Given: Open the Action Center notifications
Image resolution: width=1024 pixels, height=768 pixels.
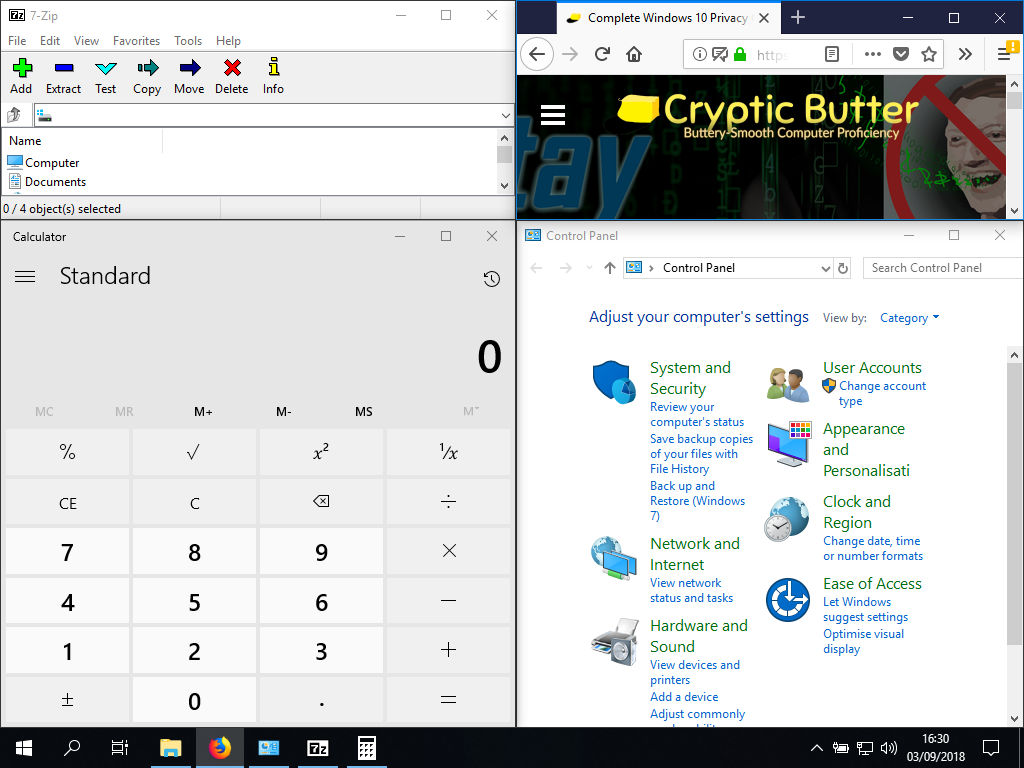Looking at the screenshot, I should click(x=991, y=748).
